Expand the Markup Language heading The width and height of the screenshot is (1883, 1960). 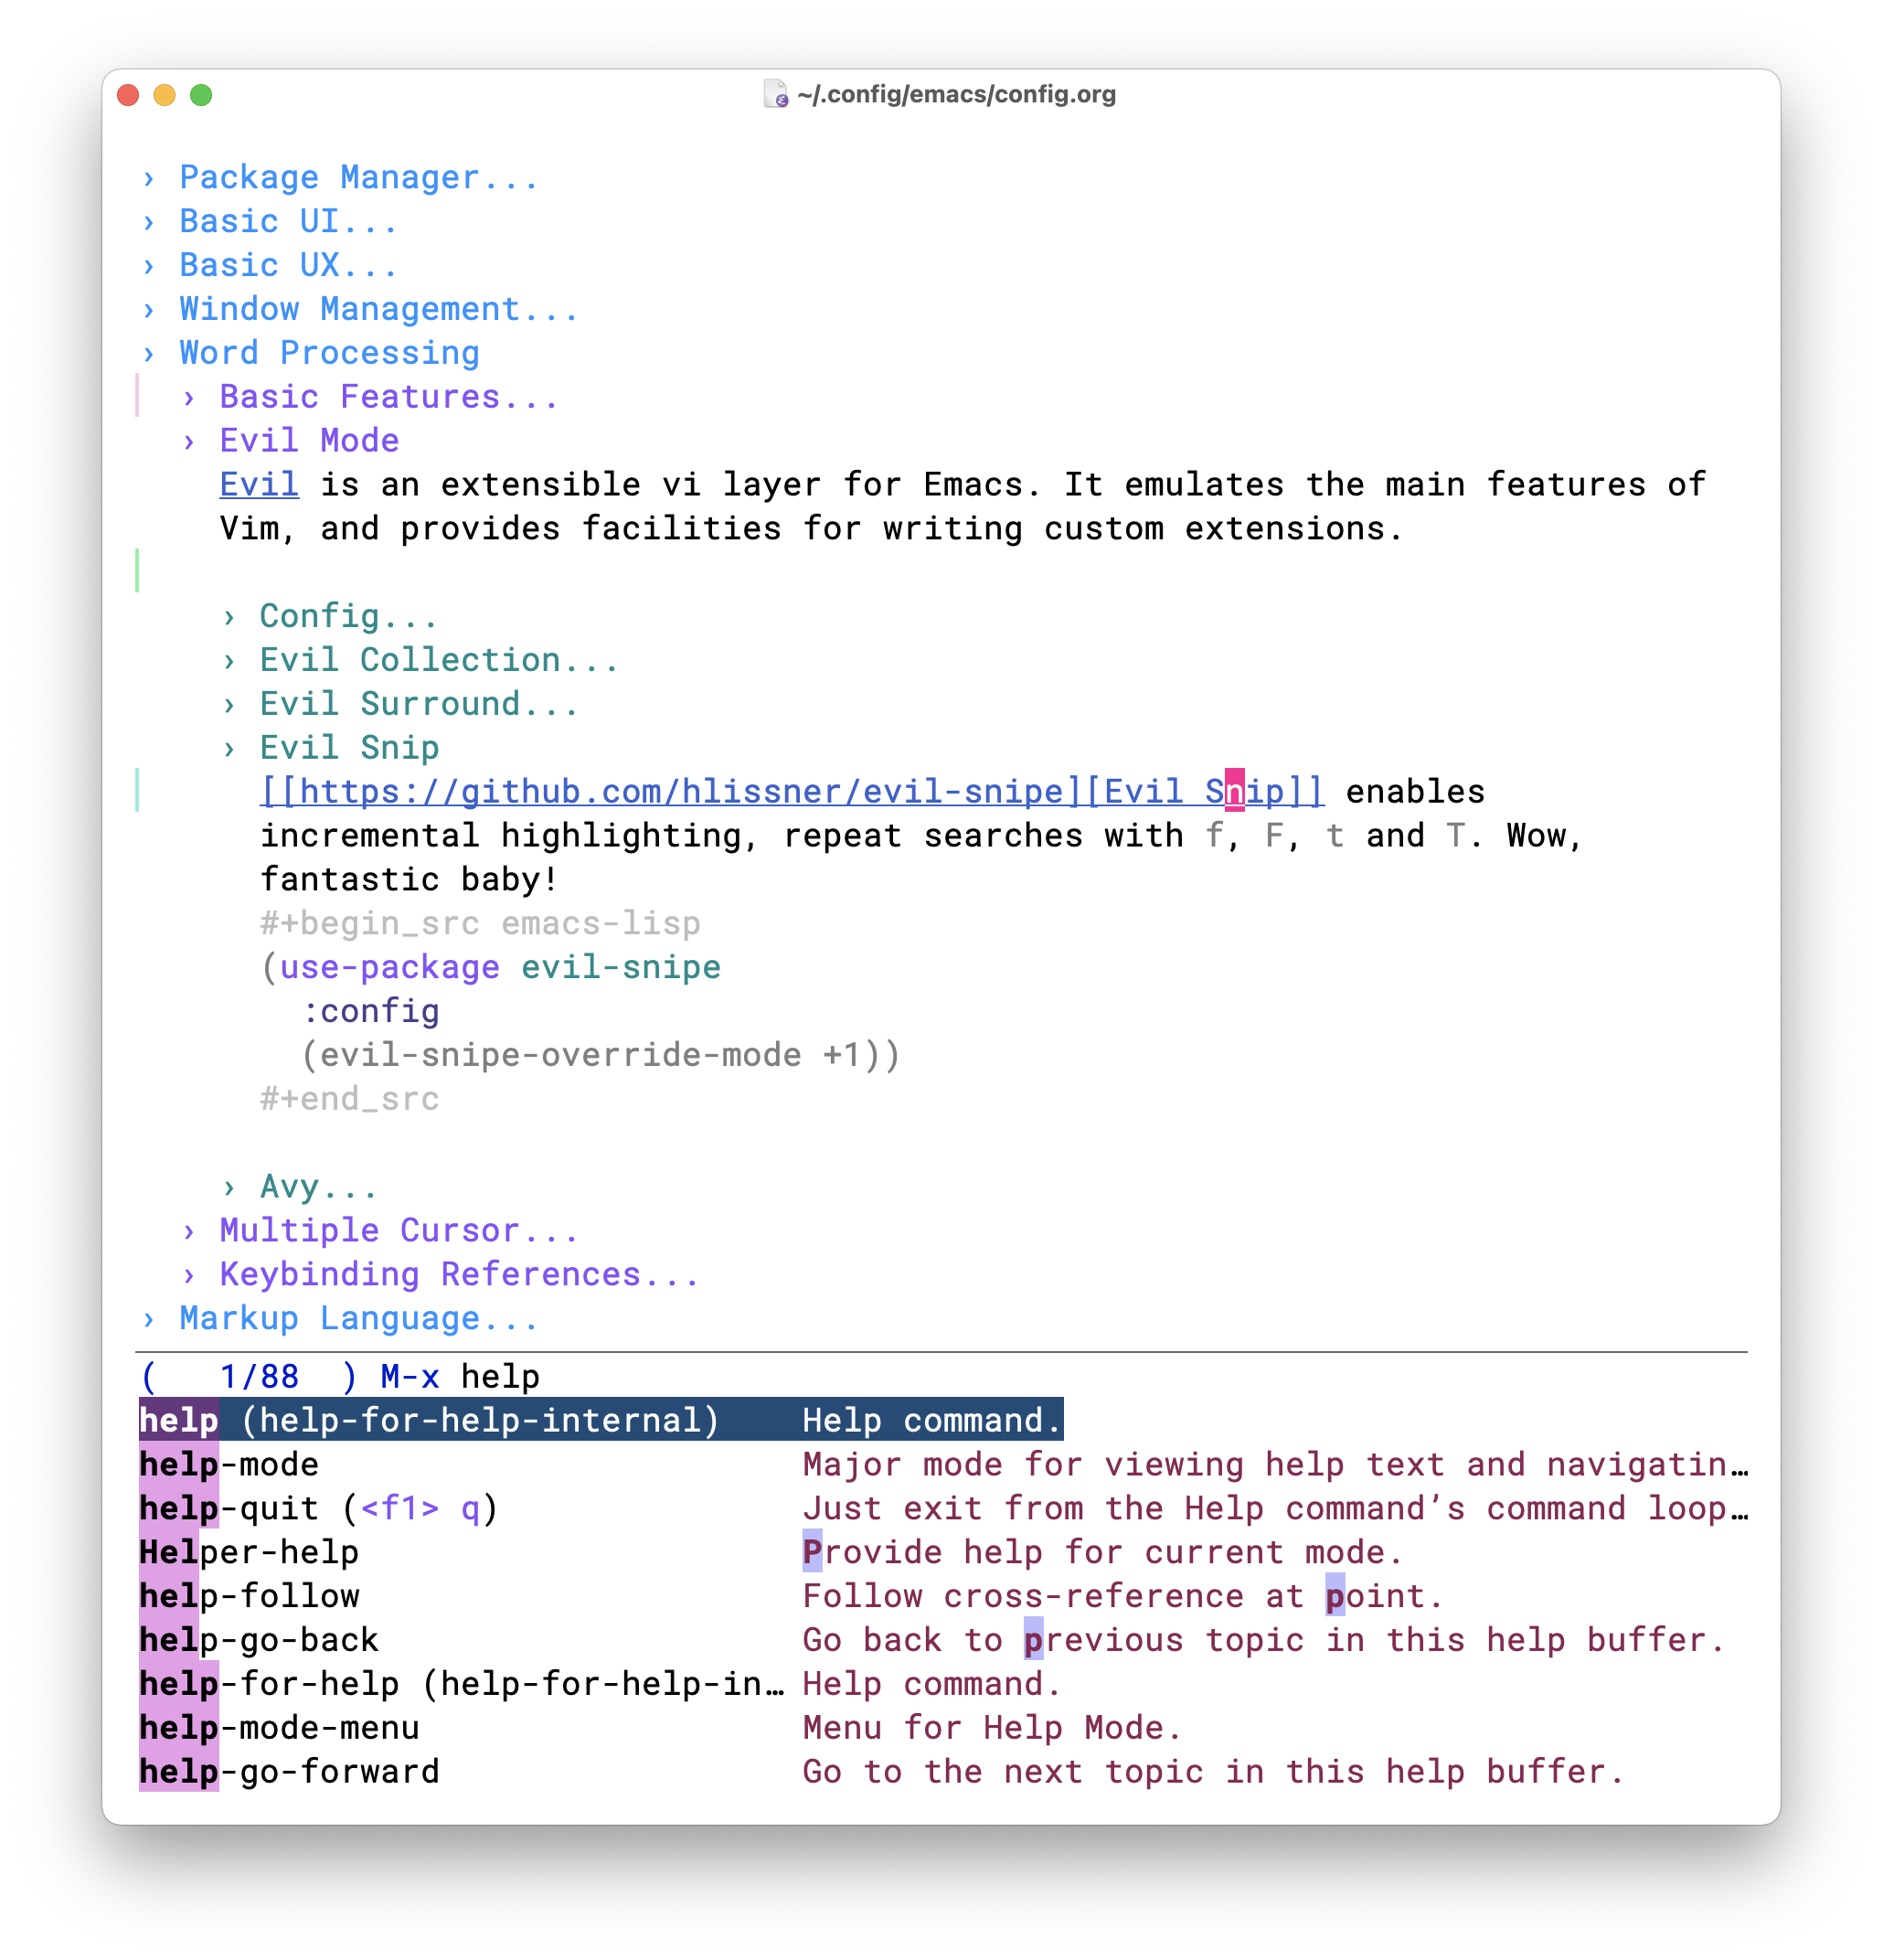point(358,1320)
